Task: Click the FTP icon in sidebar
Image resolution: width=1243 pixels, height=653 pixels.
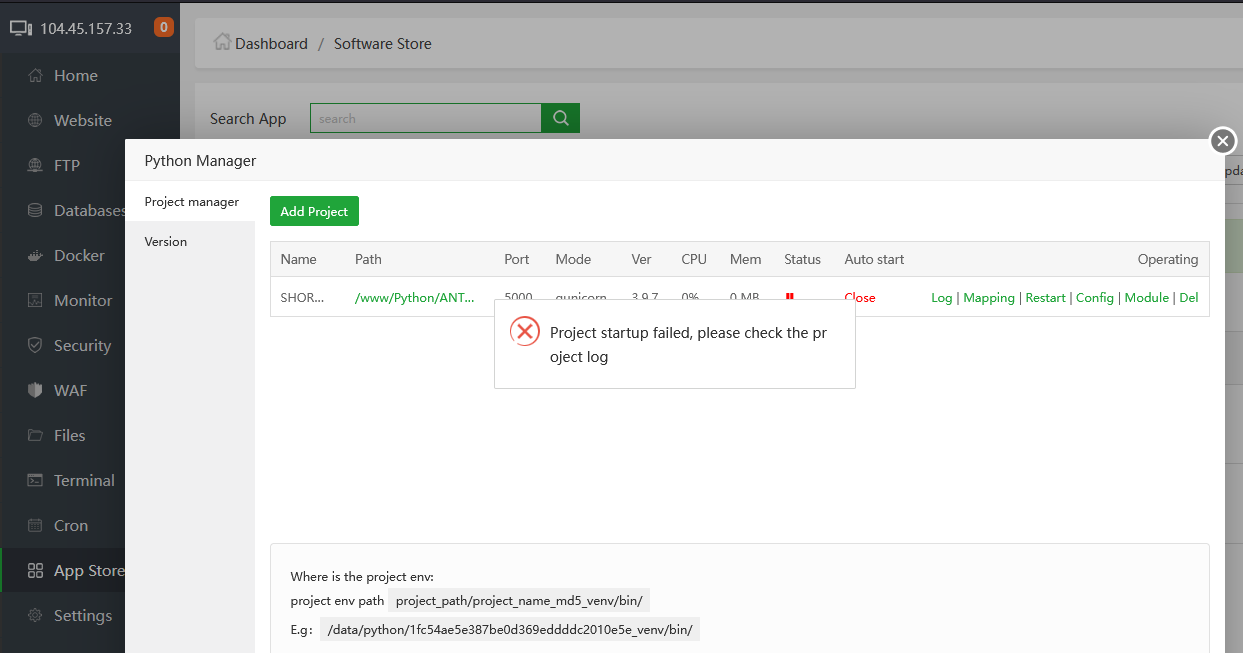Action: 36,166
